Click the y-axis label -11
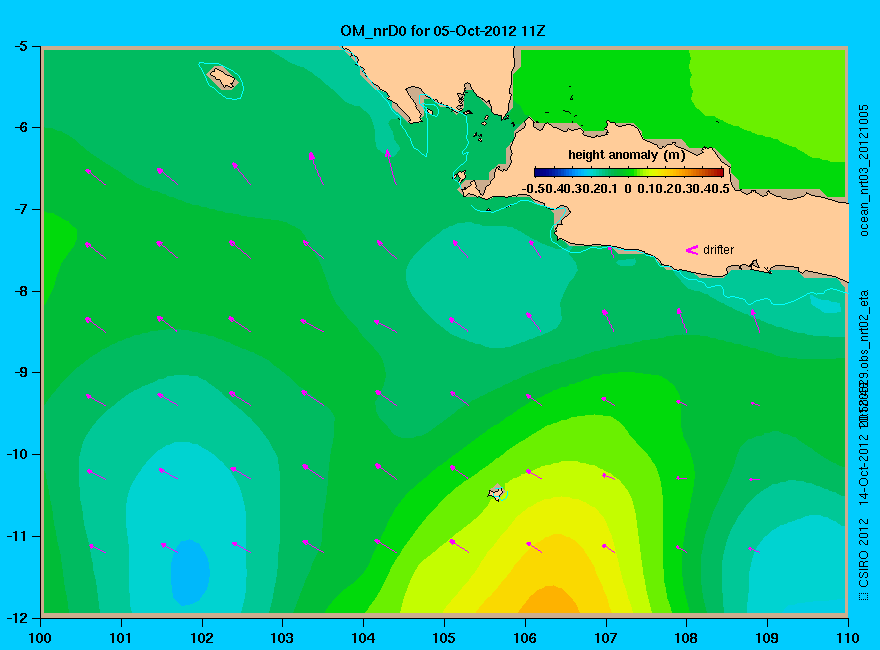The width and height of the screenshot is (880, 650). [17, 536]
